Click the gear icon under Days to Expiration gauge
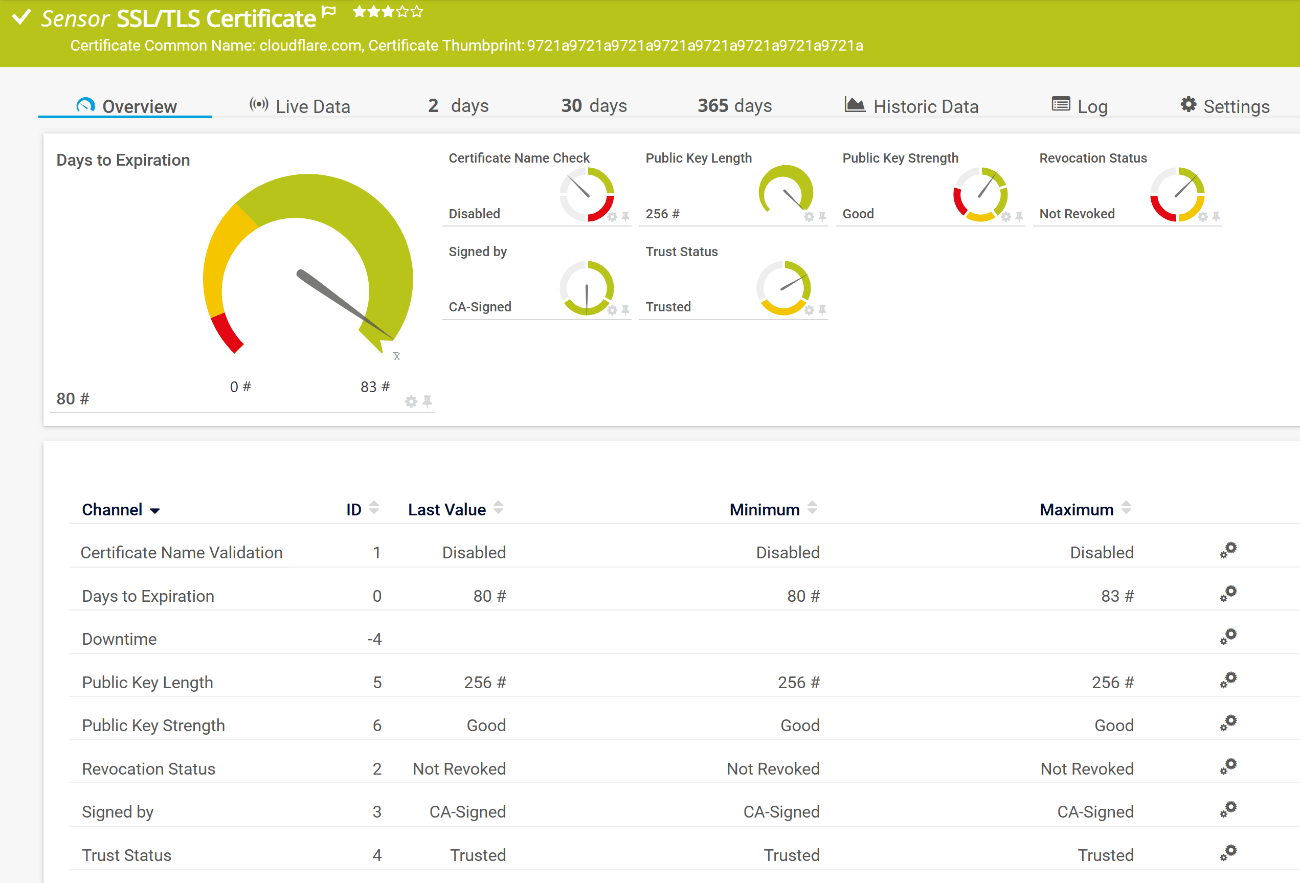The height and width of the screenshot is (883, 1300). [410, 401]
